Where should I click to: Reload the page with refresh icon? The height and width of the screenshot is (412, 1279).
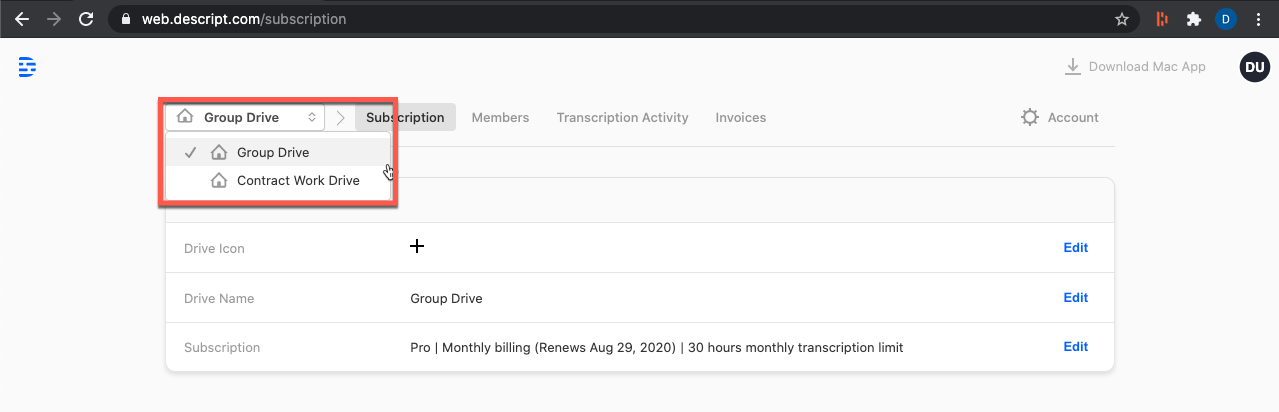(86, 19)
